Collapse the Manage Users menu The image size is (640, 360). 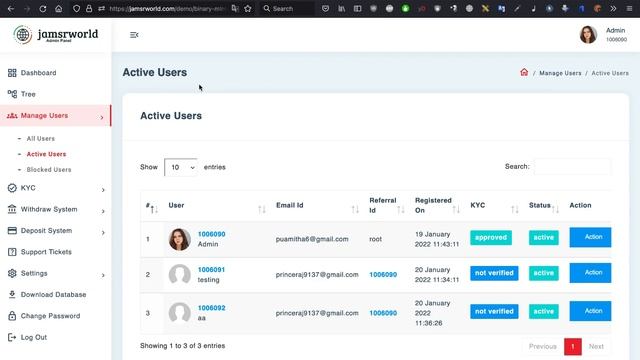pos(56,116)
